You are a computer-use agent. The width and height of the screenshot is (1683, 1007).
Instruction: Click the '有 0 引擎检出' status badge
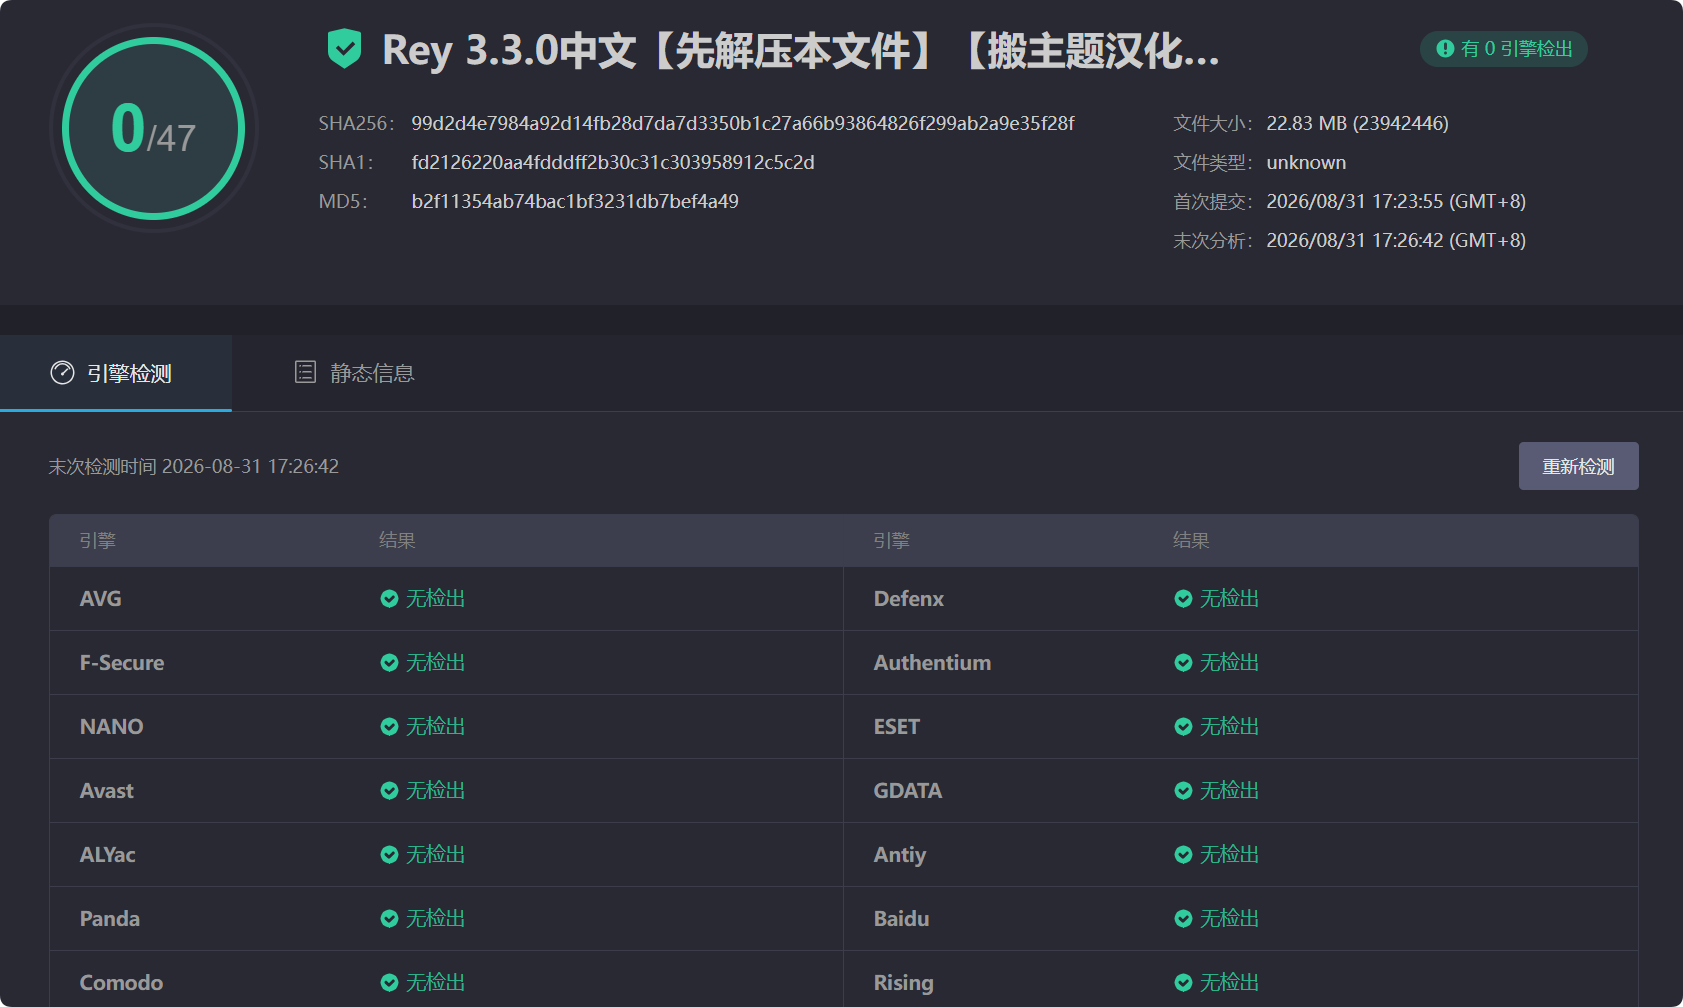pos(1503,49)
